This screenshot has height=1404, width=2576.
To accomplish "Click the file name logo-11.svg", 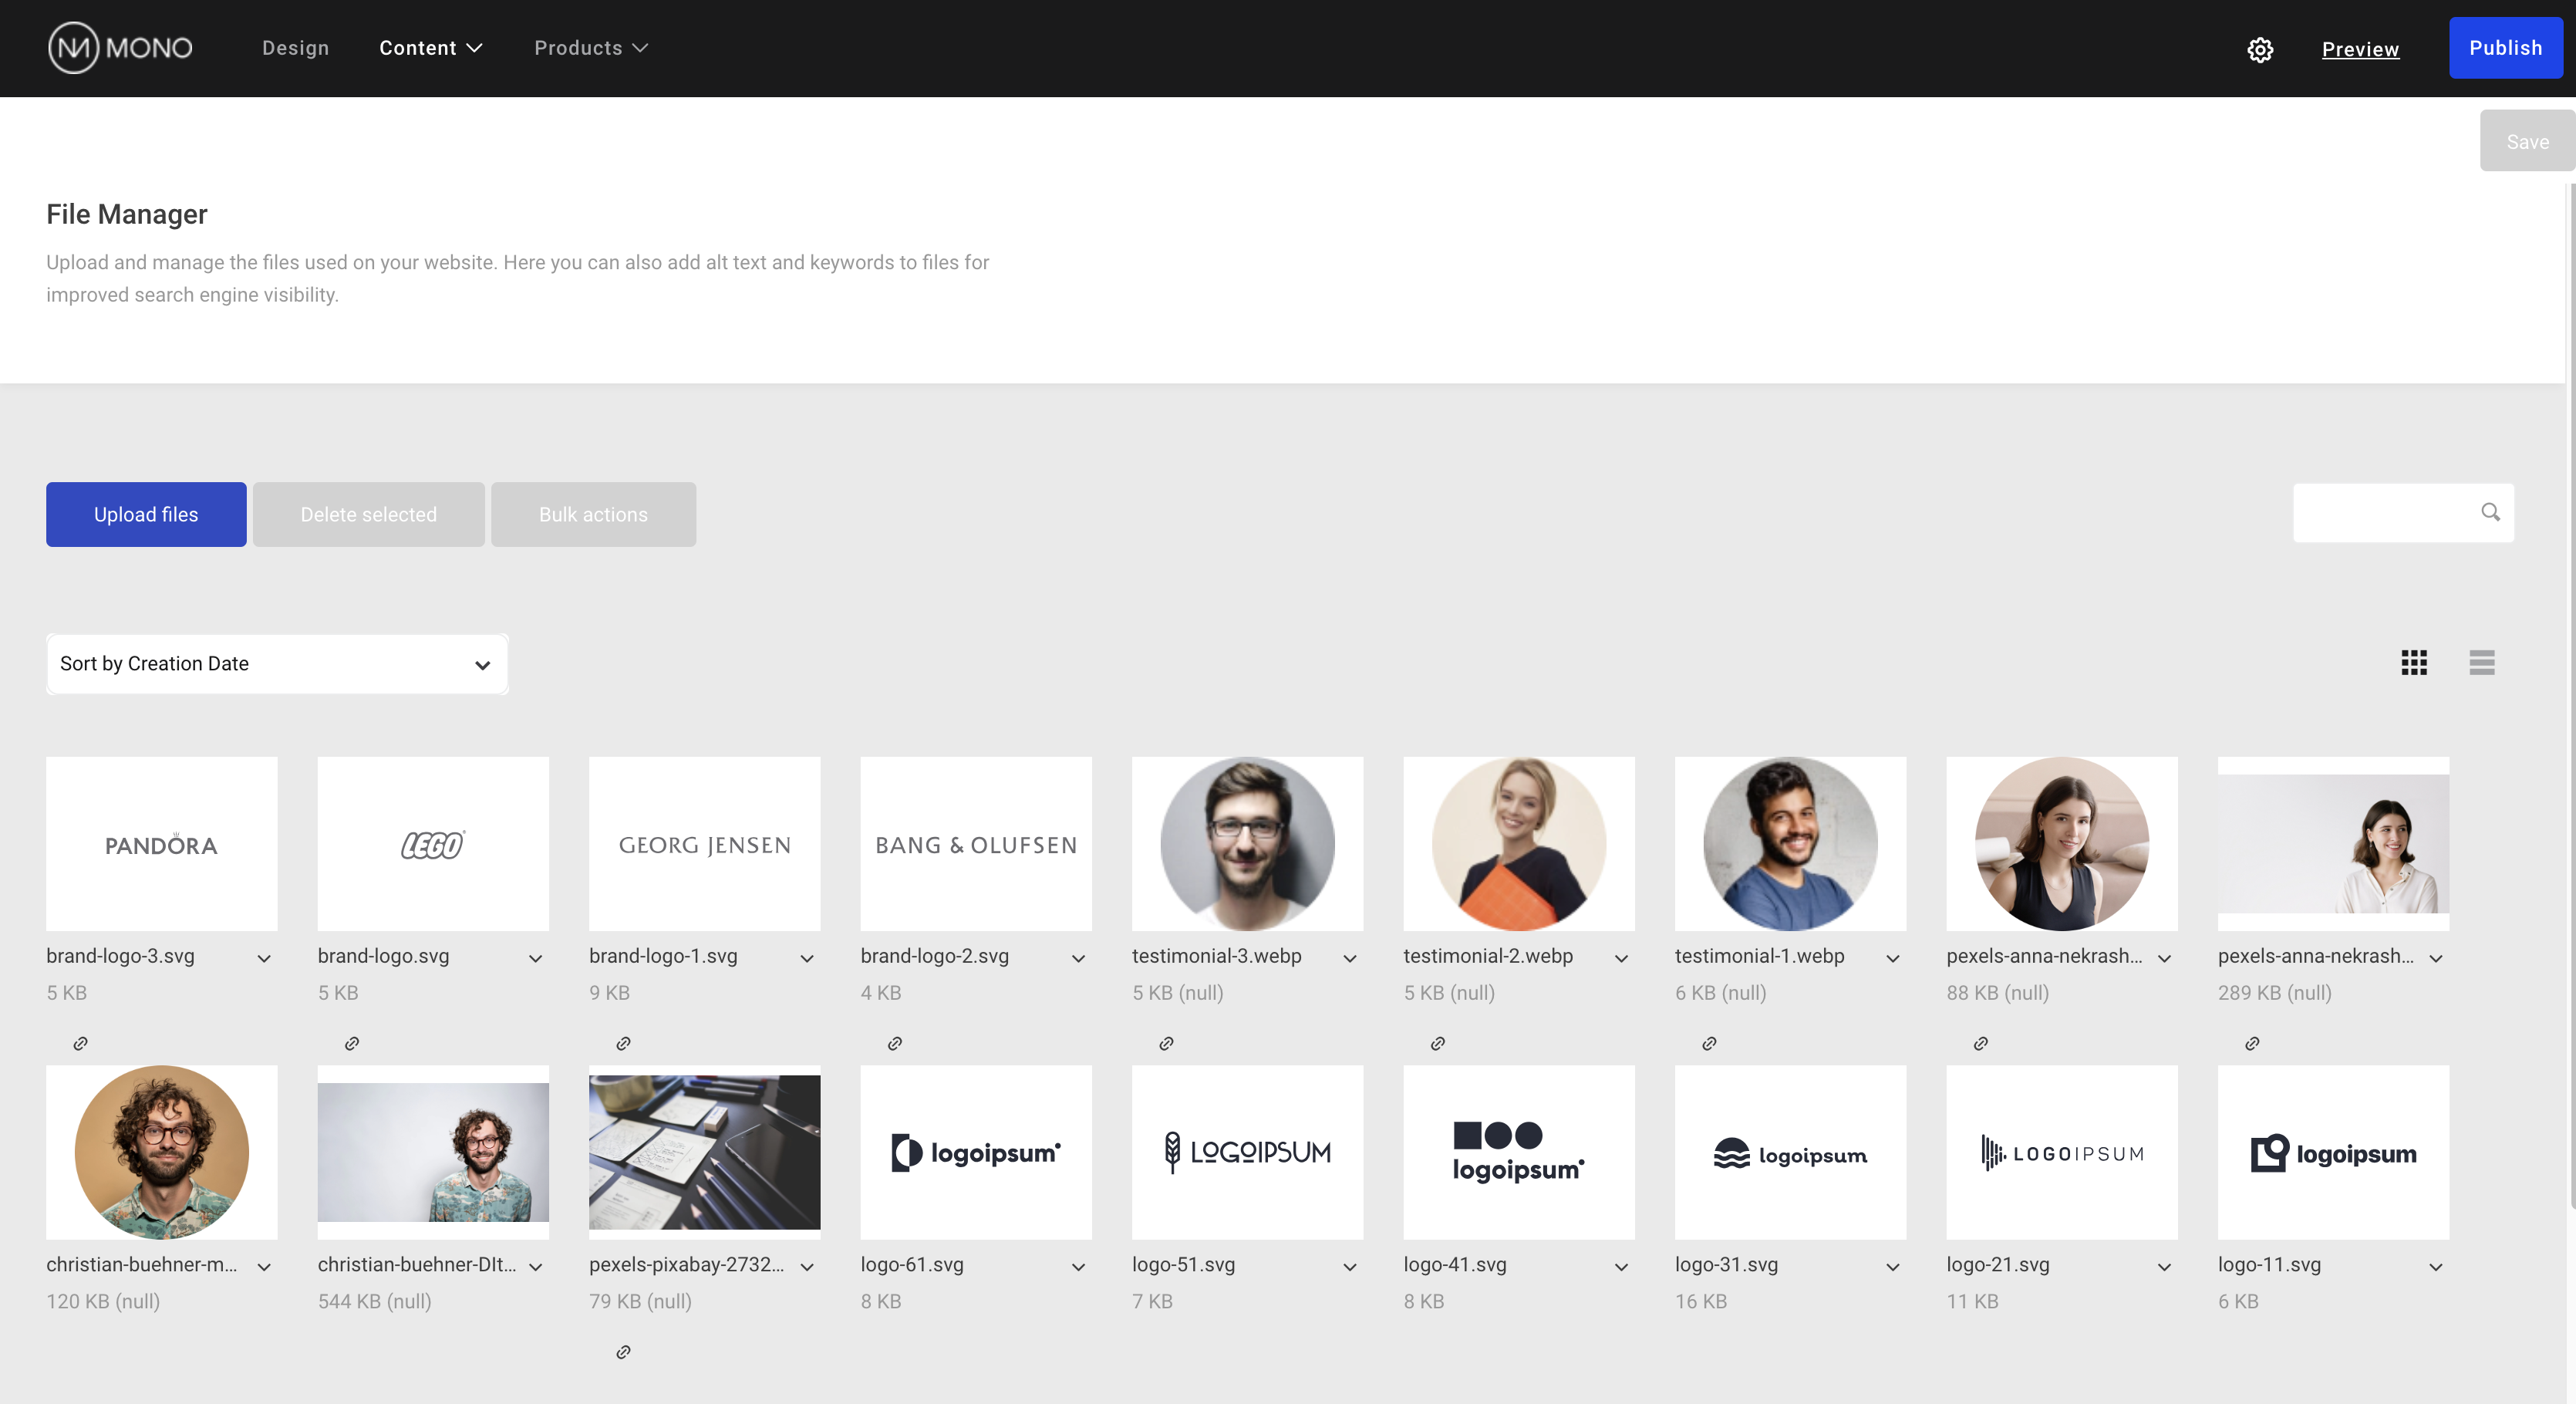I will pos(2269,1264).
